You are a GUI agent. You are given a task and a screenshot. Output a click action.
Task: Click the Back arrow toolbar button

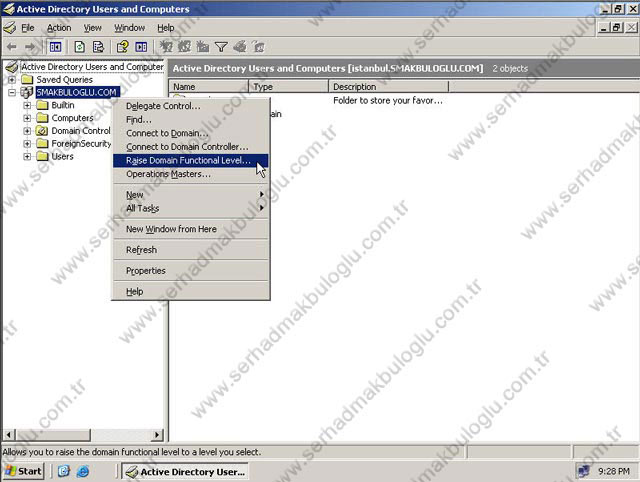pyautogui.click(x=11, y=47)
